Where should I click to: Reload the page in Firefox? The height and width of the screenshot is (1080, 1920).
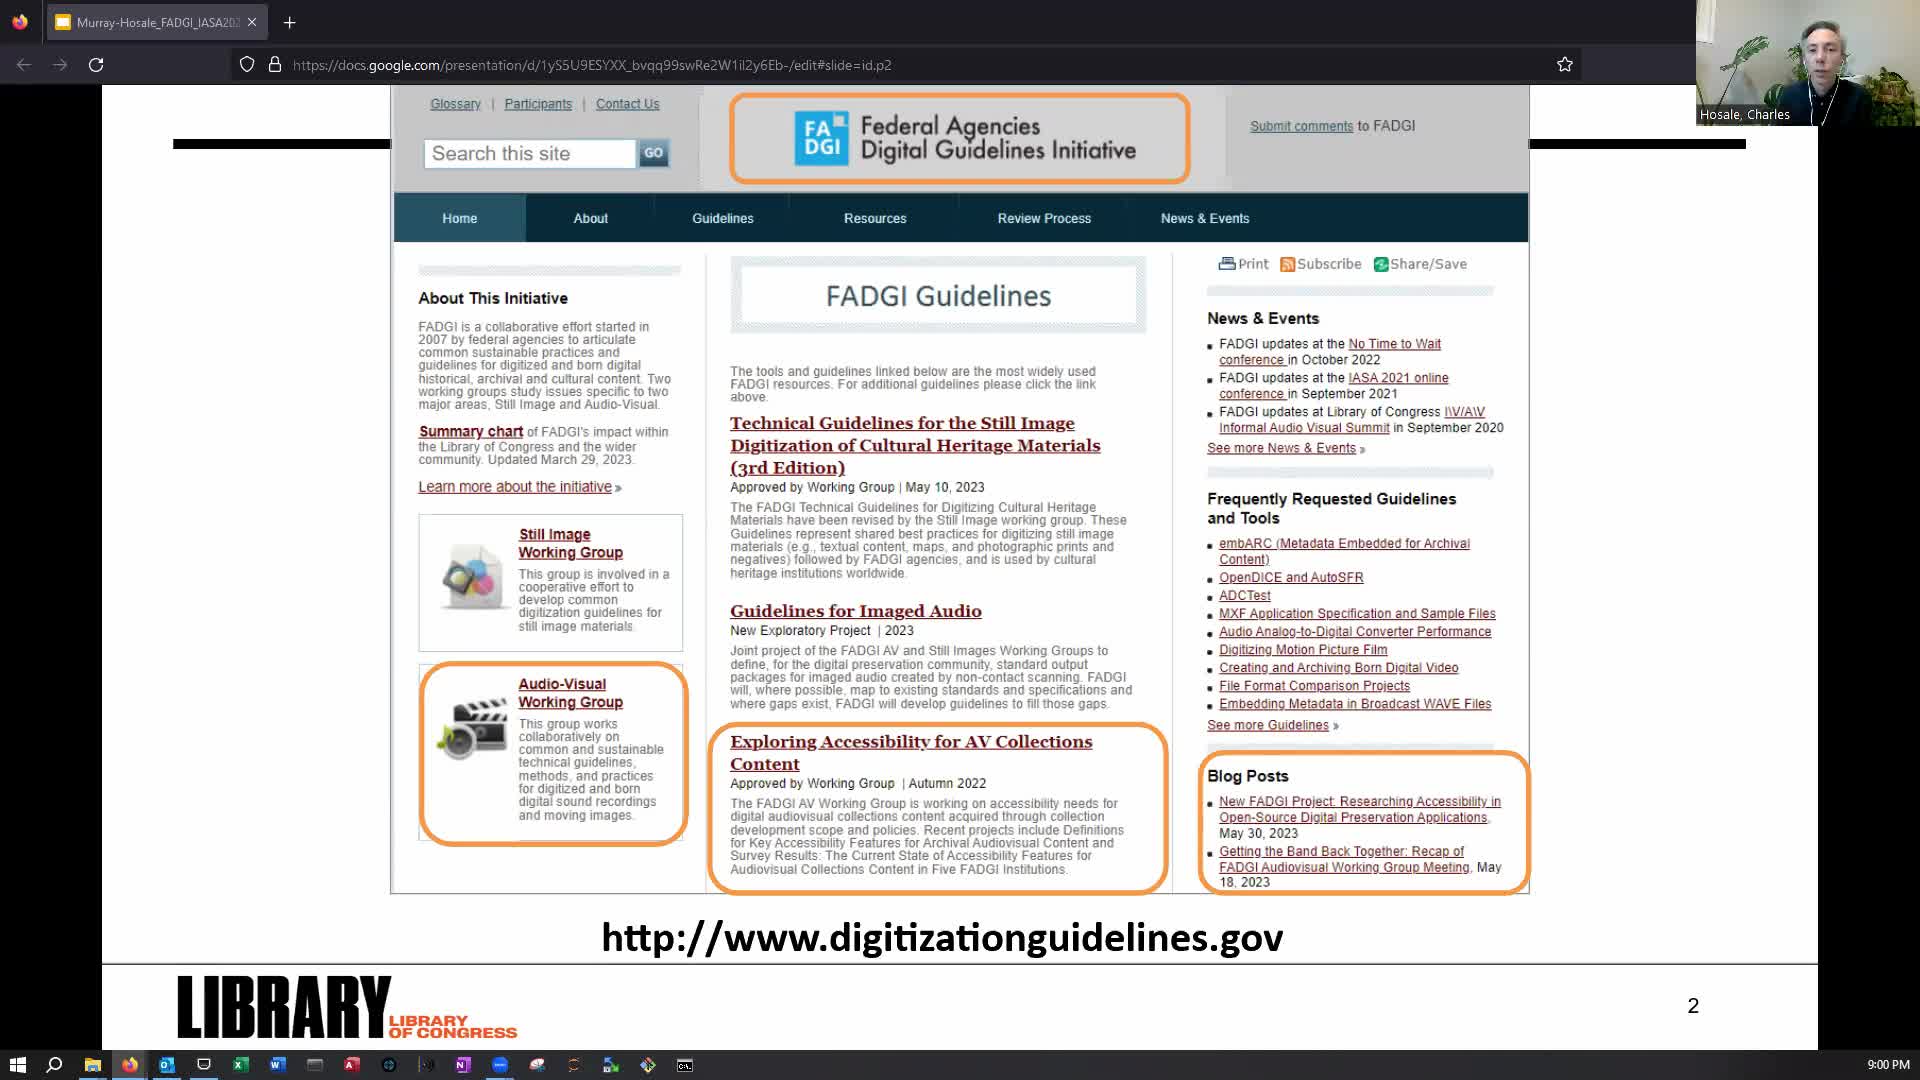point(96,65)
